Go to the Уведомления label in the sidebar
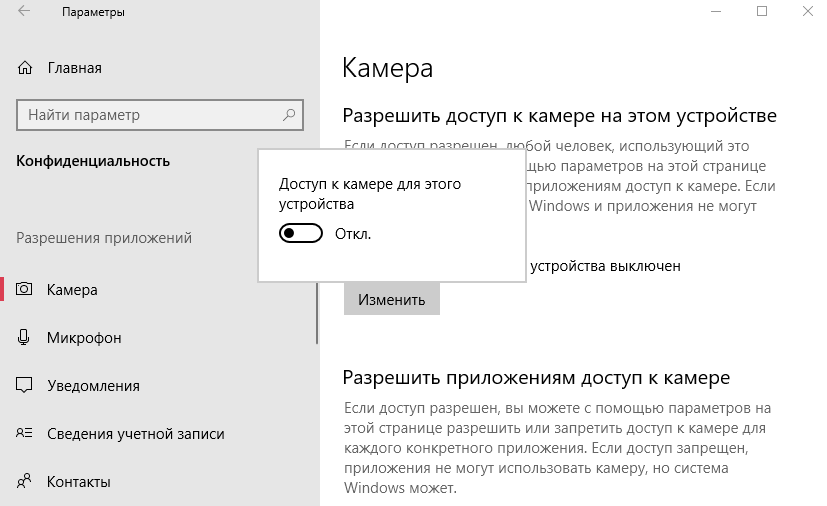The width and height of the screenshot is (827, 506). click(x=93, y=386)
